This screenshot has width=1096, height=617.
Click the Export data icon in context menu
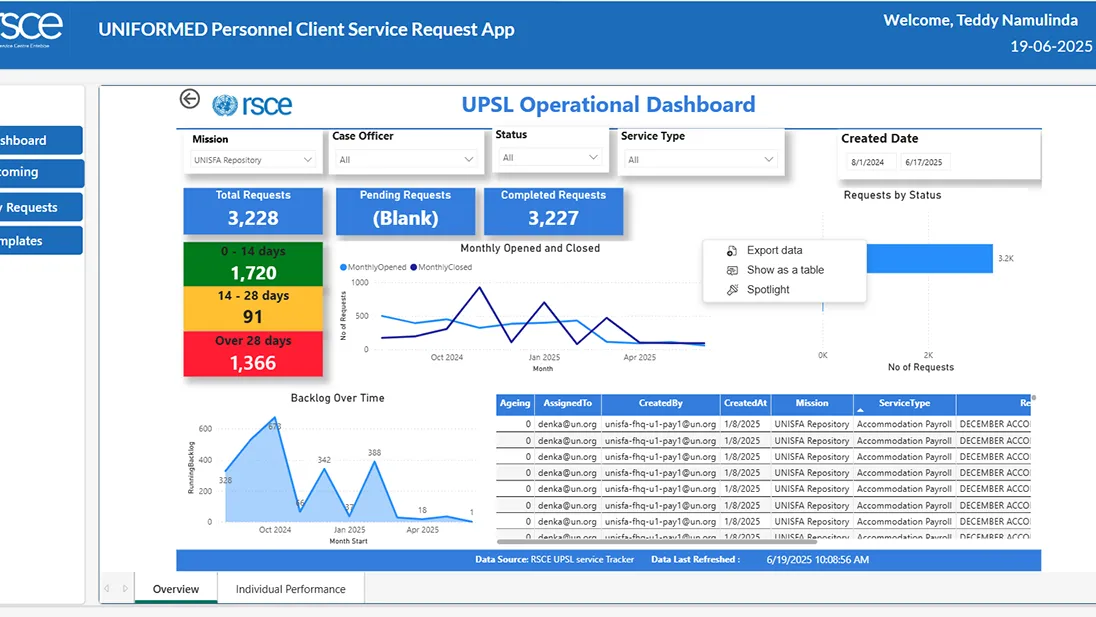[732, 251]
